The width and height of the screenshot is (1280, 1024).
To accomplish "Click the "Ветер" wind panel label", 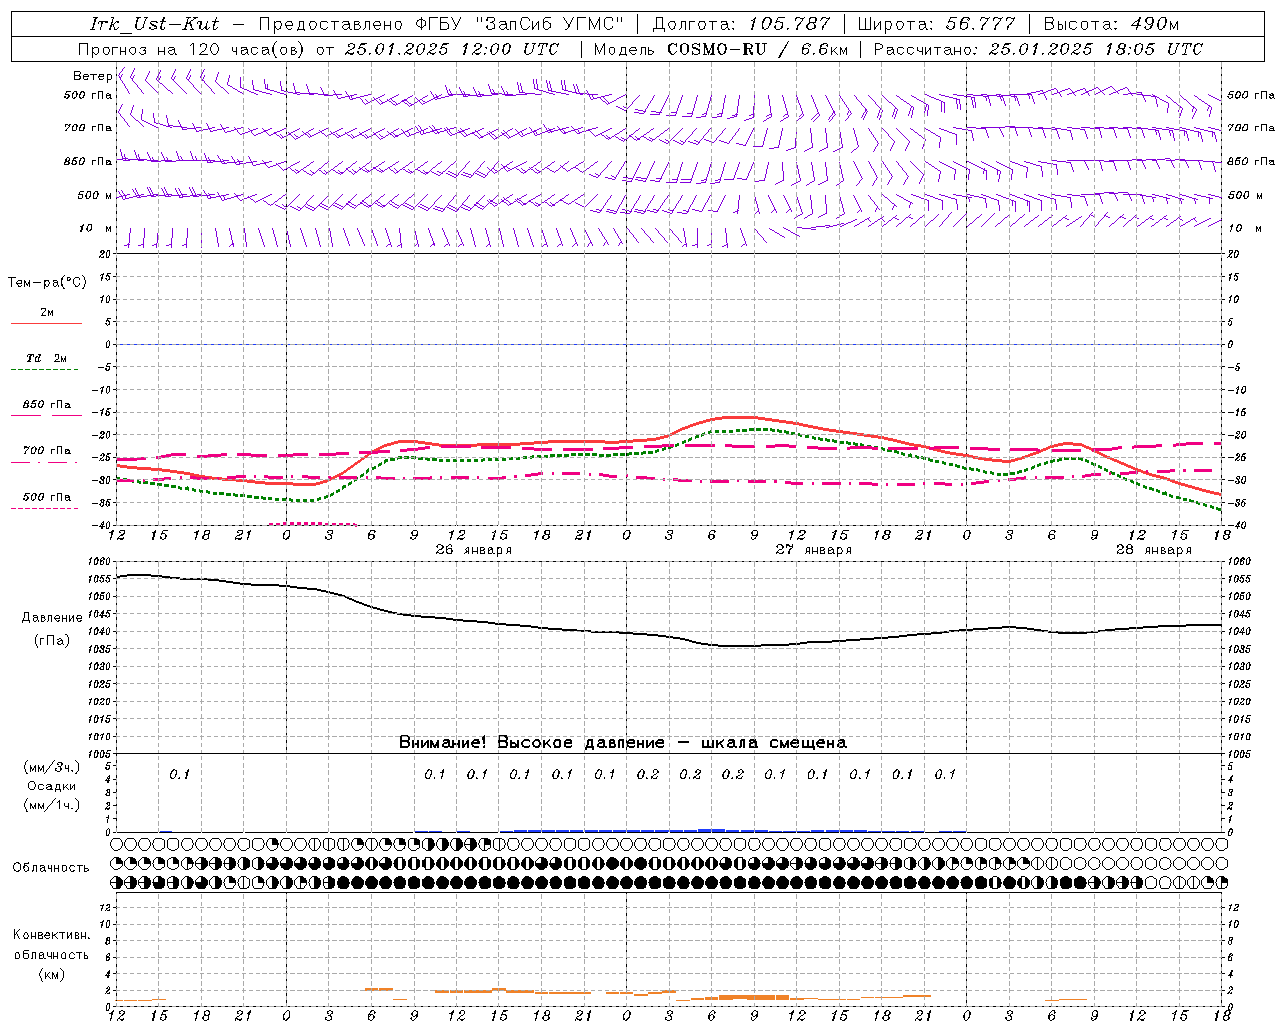I will coord(92,76).
